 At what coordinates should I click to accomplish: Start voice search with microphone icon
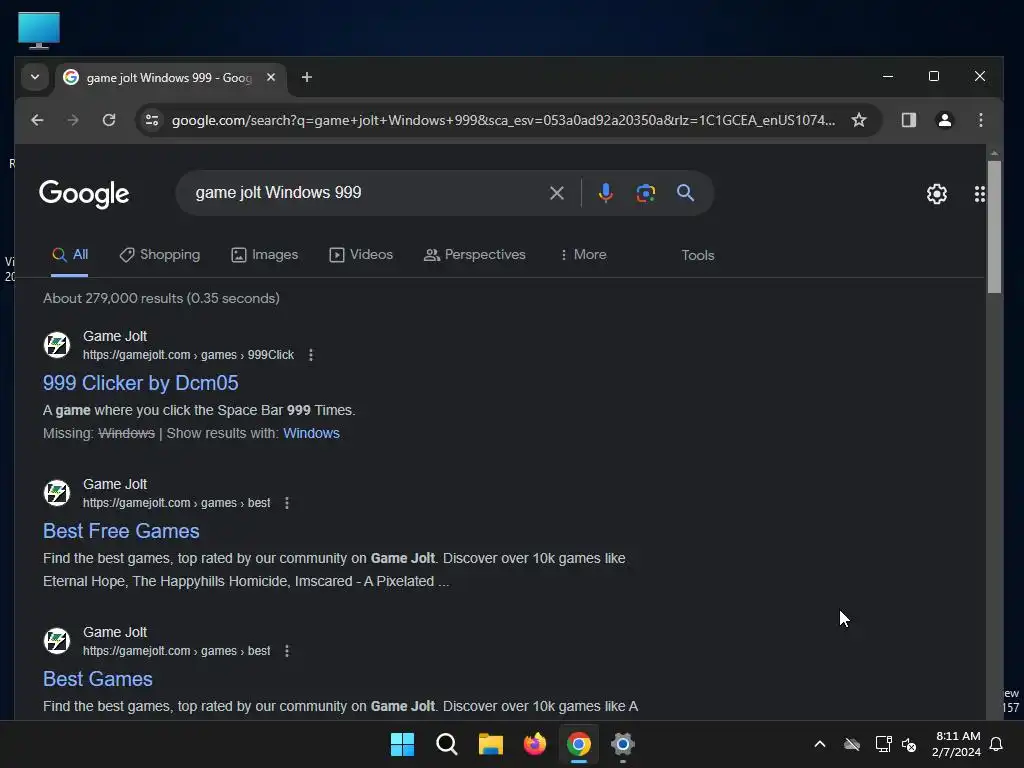click(605, 193)
